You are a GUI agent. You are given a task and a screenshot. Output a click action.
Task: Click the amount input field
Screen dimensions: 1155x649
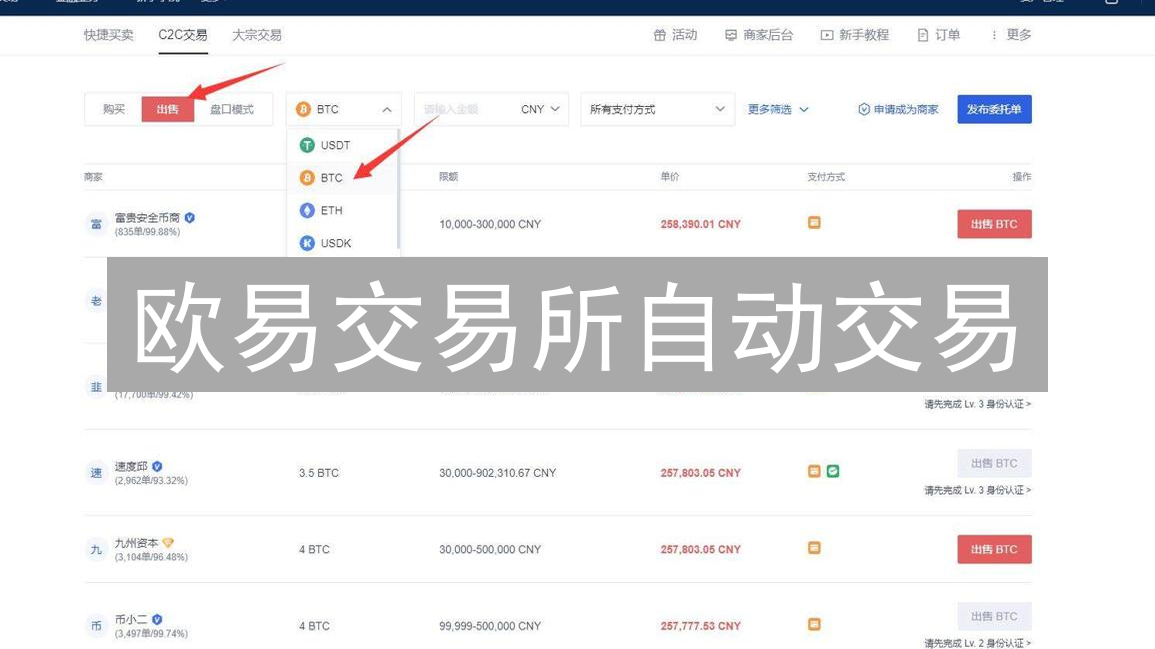point(464,109)
